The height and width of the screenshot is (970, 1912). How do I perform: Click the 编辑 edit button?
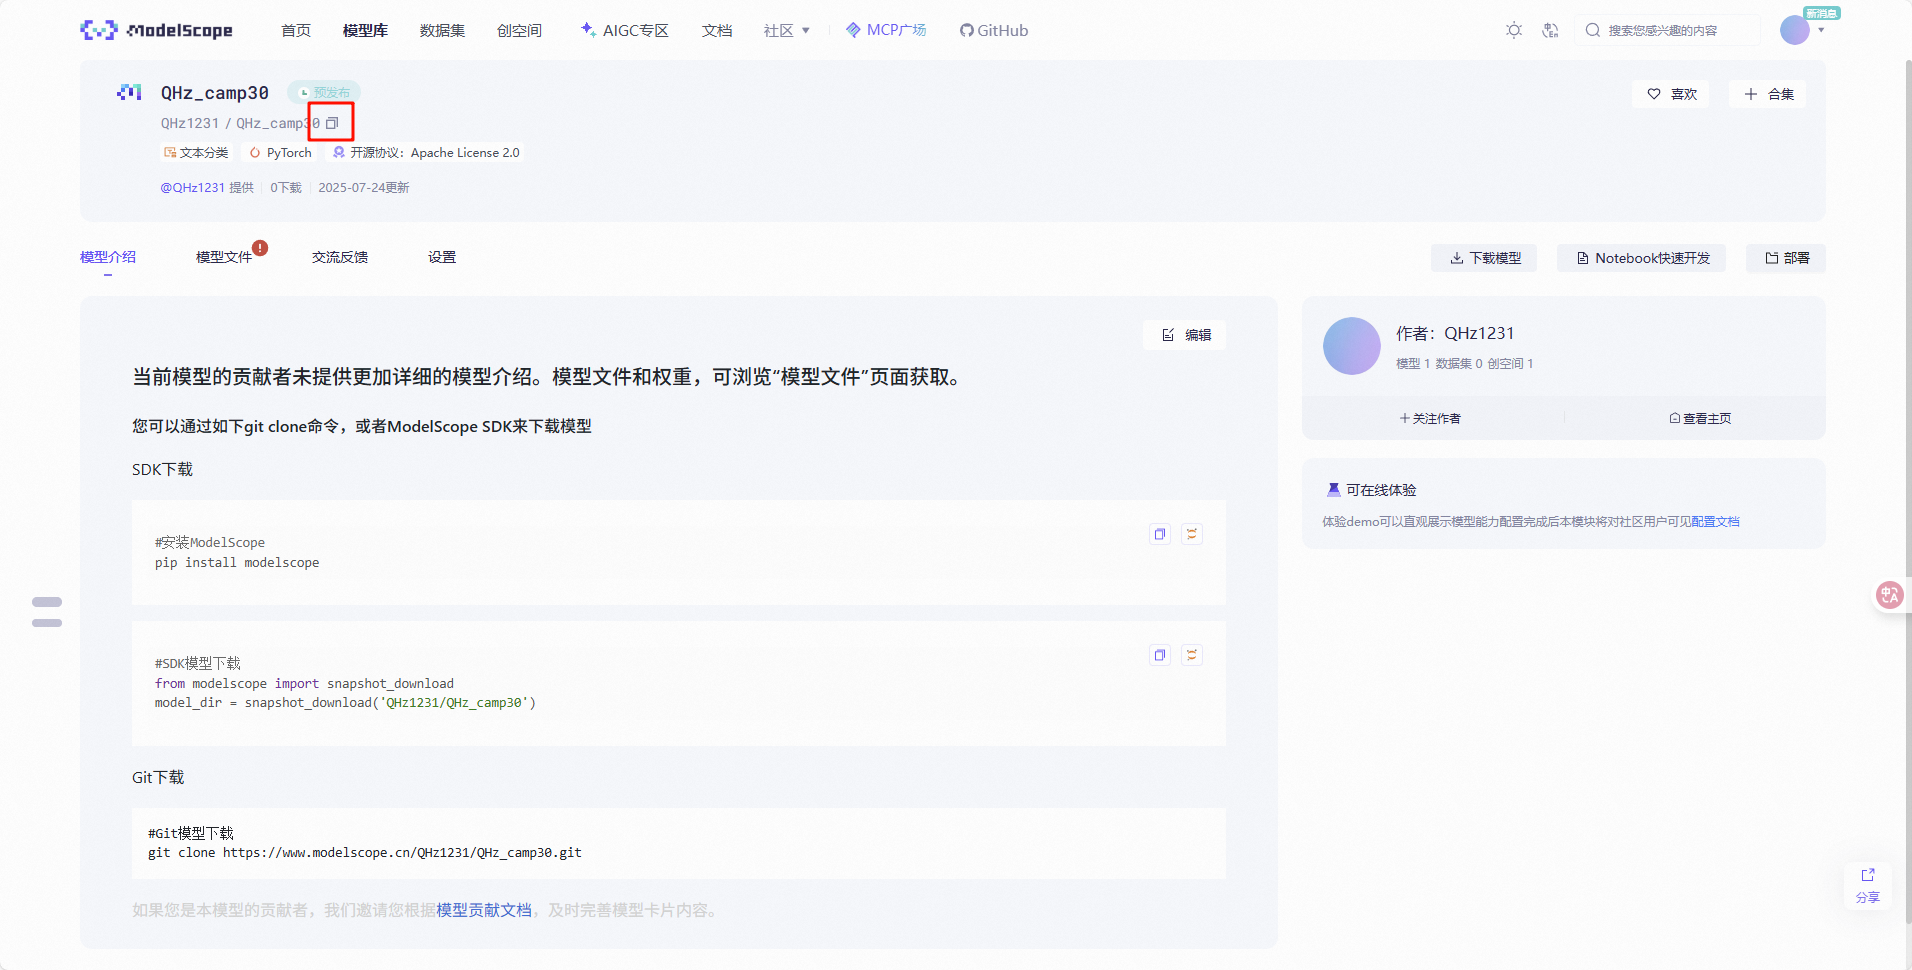coord(1185,335)
